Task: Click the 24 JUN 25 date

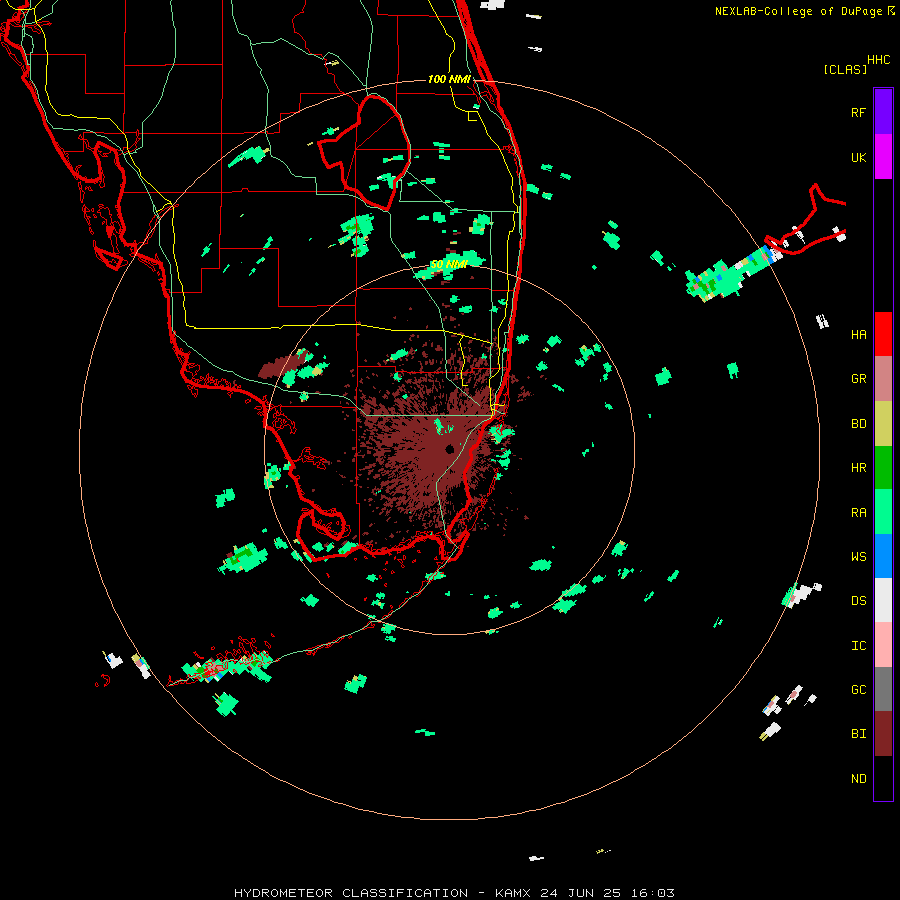Action: click(581, 893)
